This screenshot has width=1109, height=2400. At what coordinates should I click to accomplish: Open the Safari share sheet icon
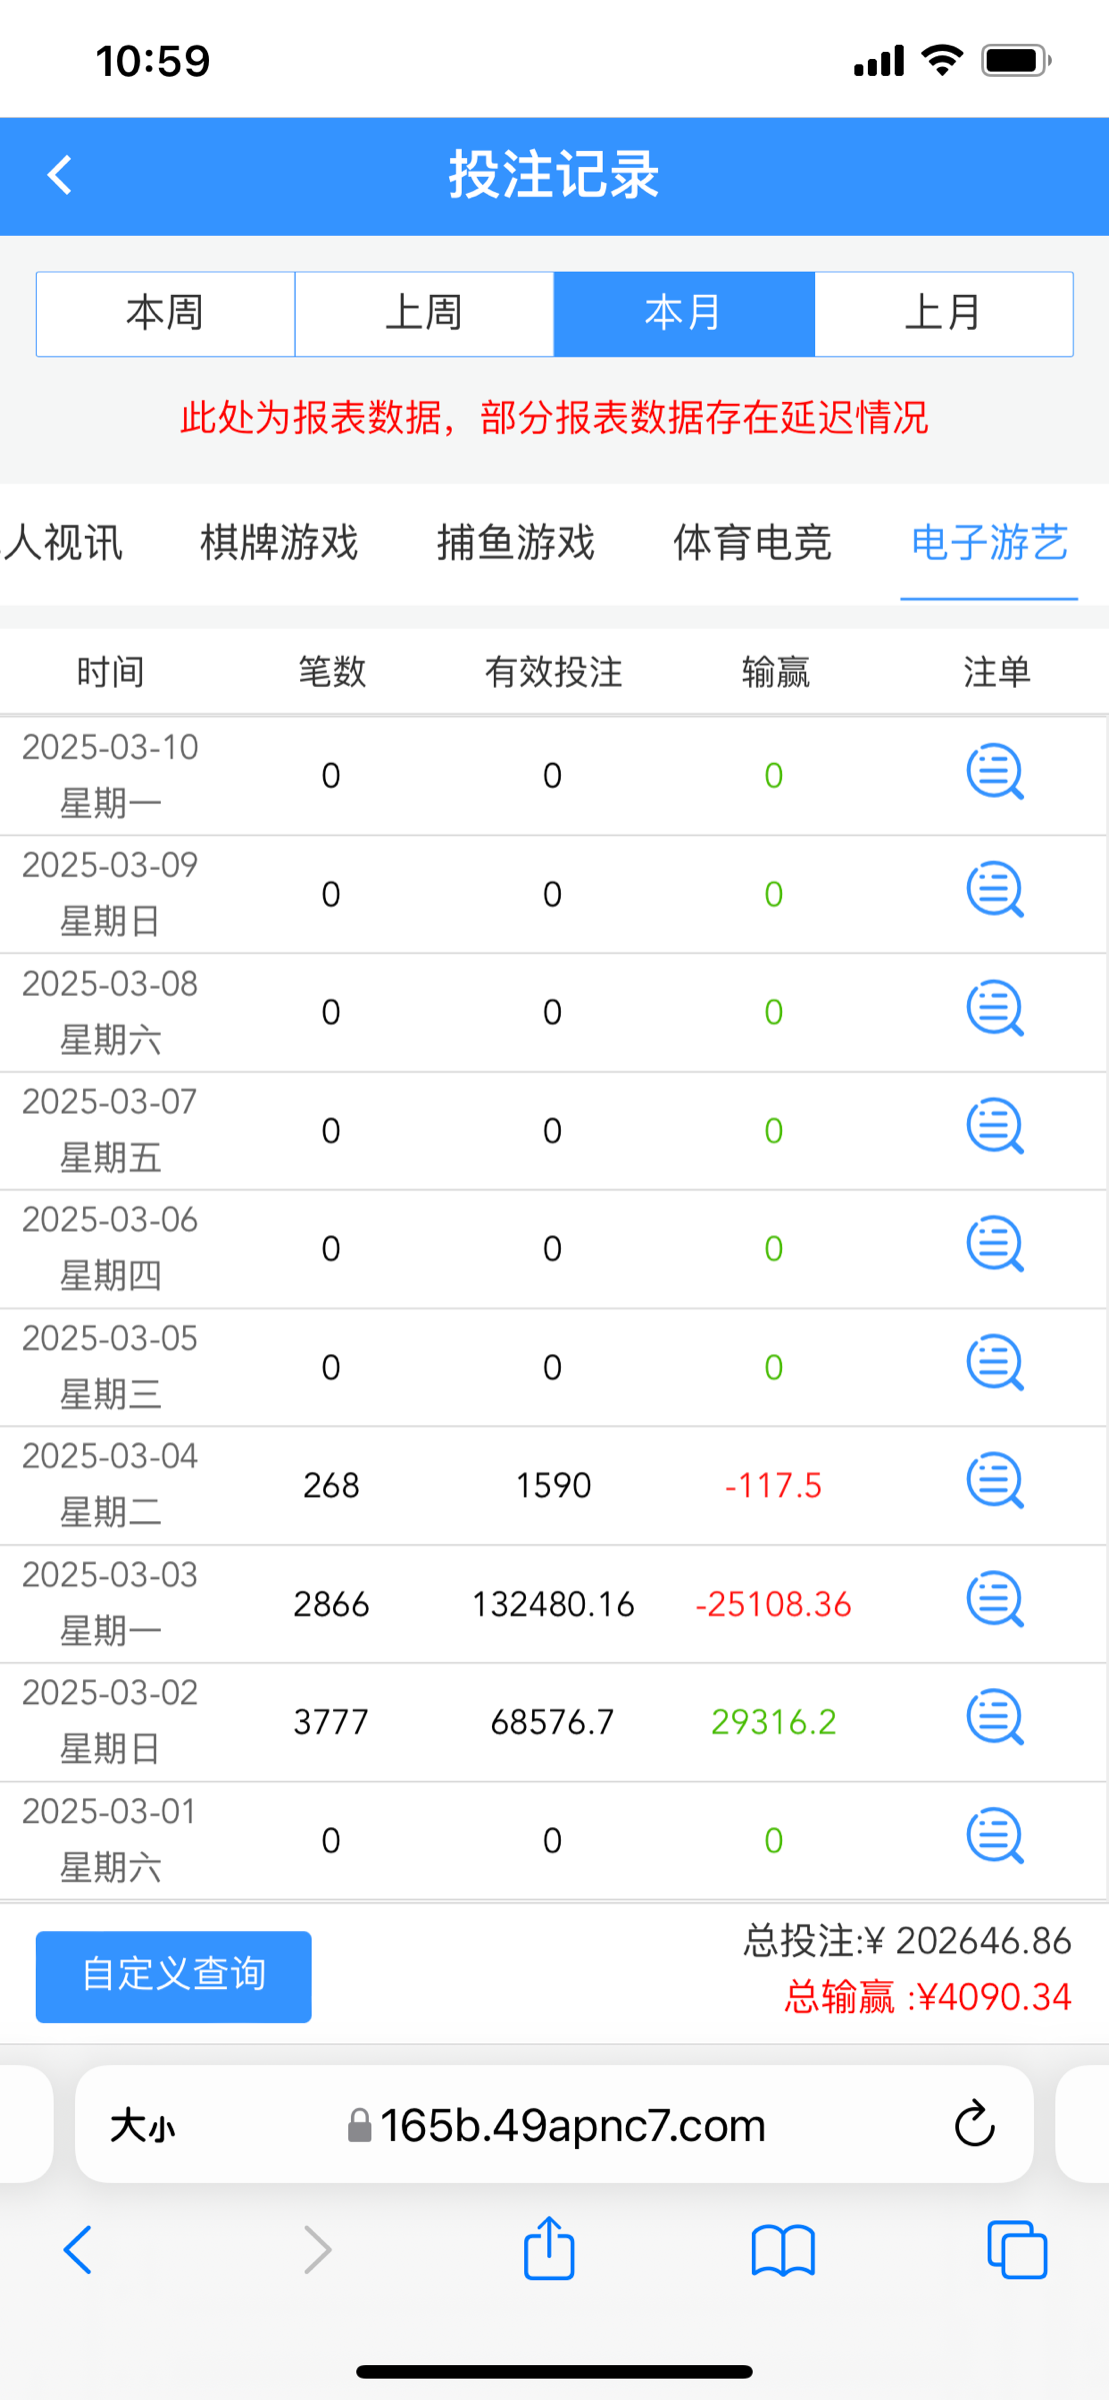coord(549,2251)
